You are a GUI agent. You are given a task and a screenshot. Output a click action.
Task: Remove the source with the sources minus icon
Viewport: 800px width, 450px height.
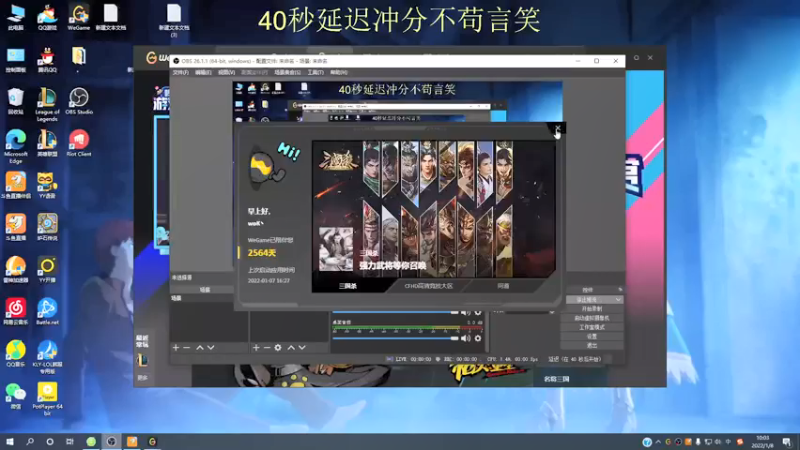click(x=266, y=347)
